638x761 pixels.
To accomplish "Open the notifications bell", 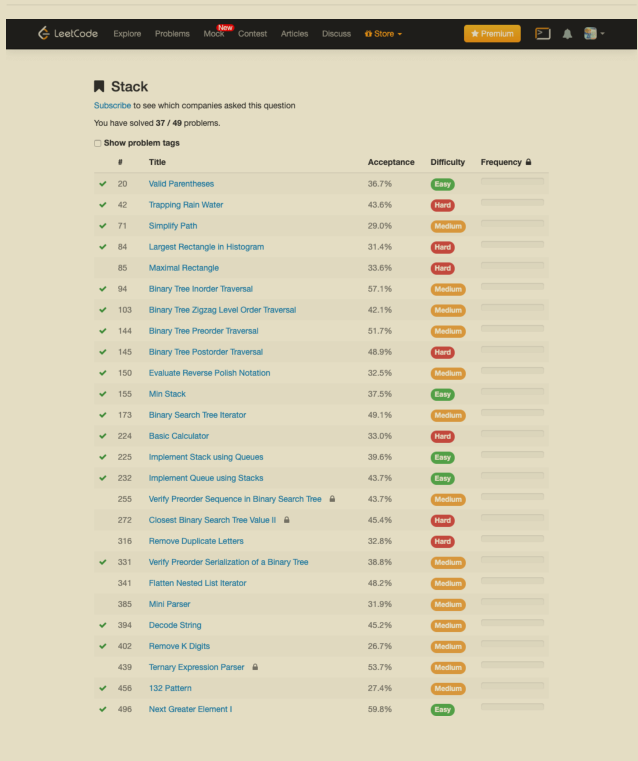I will (567, 34).
